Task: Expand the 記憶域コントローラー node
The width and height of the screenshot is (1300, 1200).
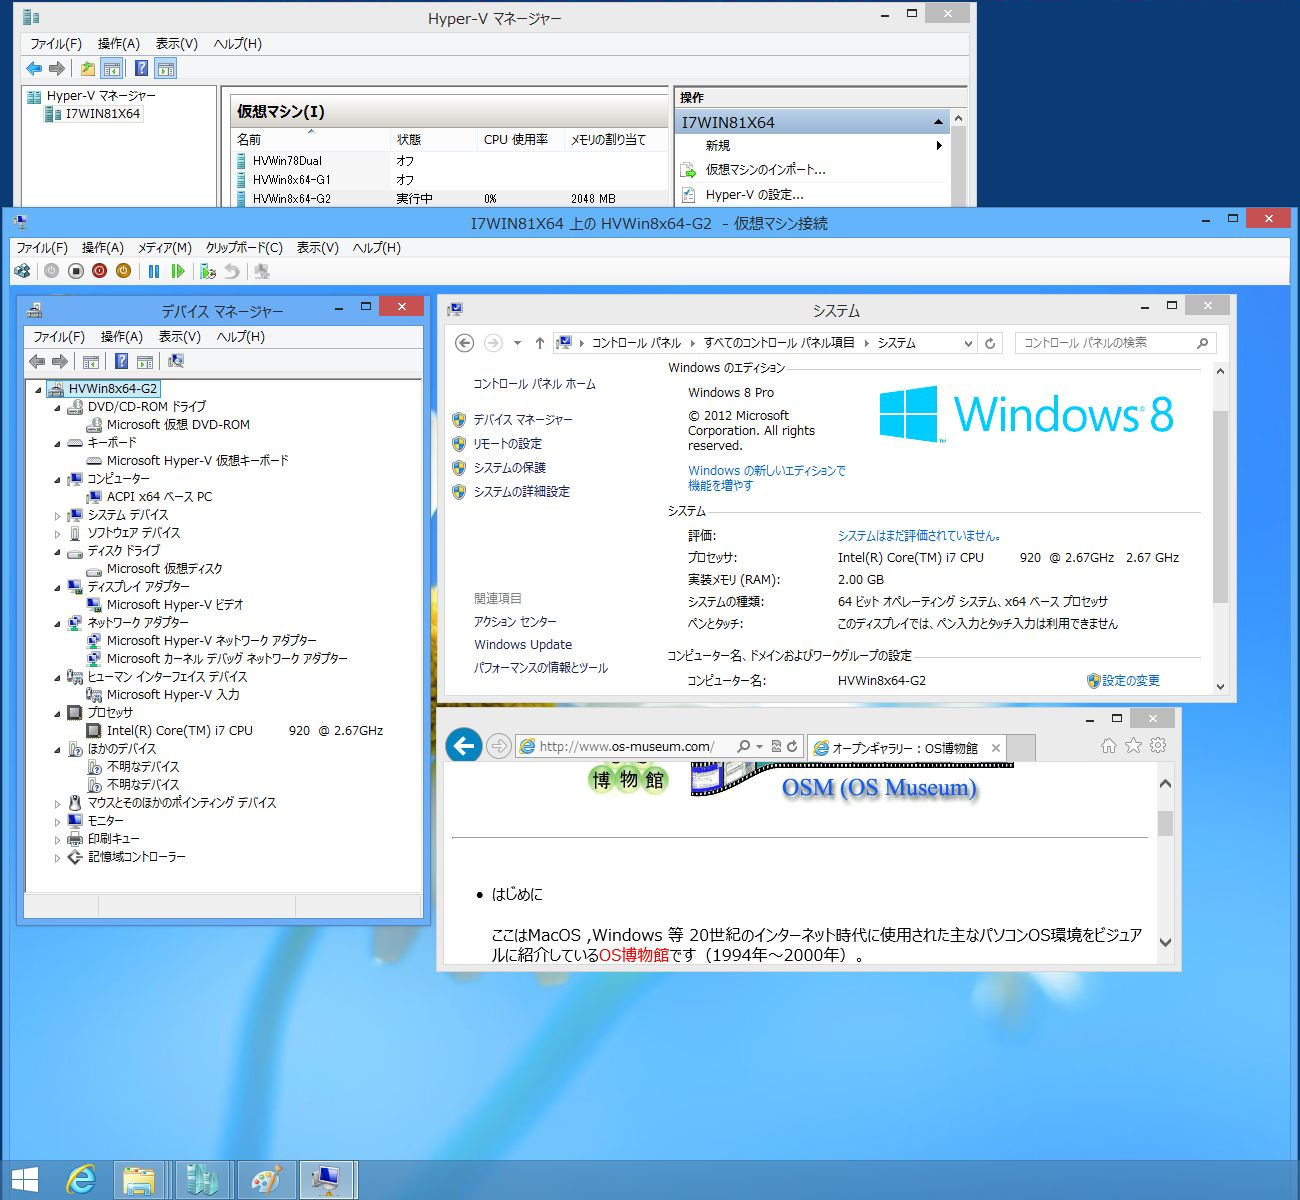Action: (x=57, y=858)
